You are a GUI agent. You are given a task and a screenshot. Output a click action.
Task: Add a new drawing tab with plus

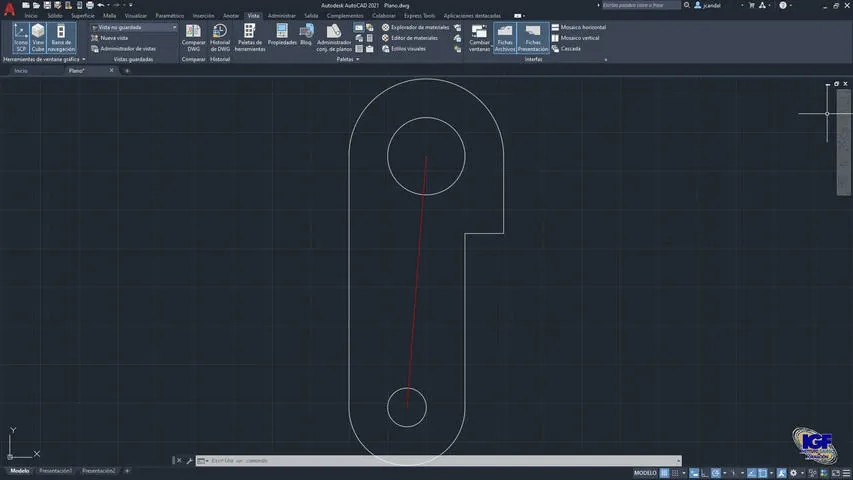pos(127,71)
